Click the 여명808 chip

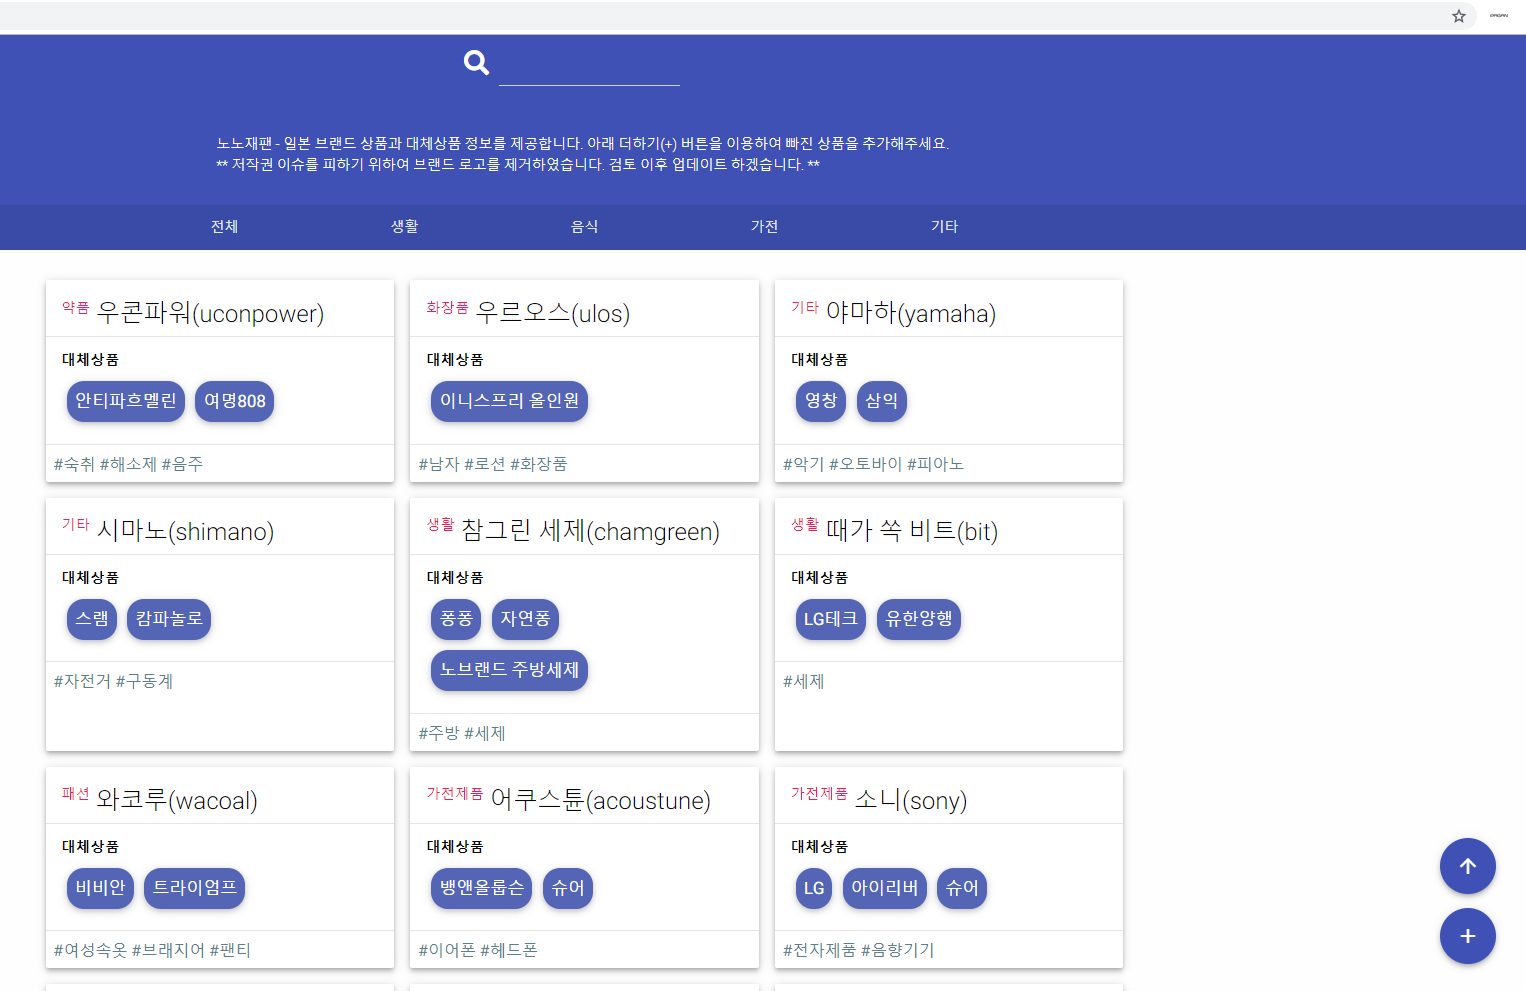235,401
